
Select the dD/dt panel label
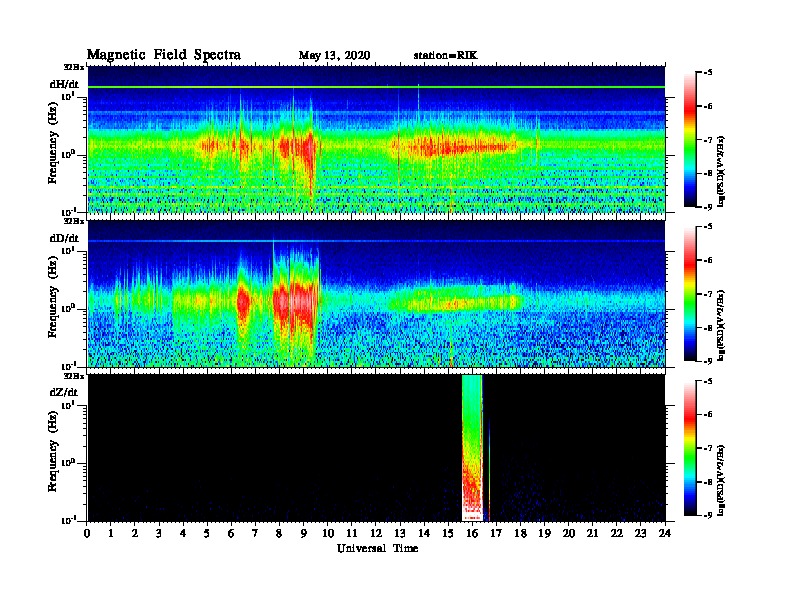pos(64,238)
